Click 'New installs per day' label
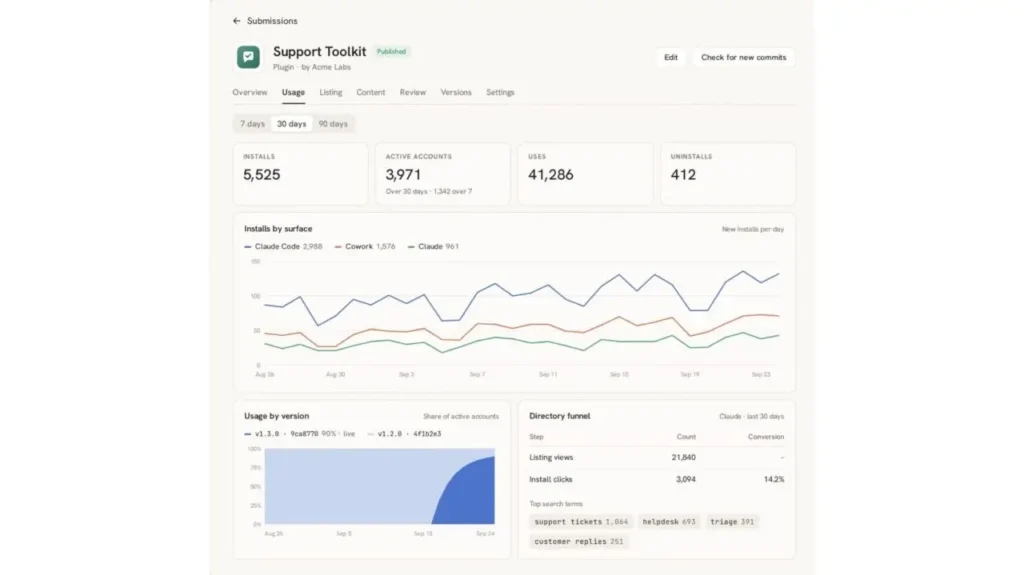Screen dimensions: 1024x575 tap(752, 229)
